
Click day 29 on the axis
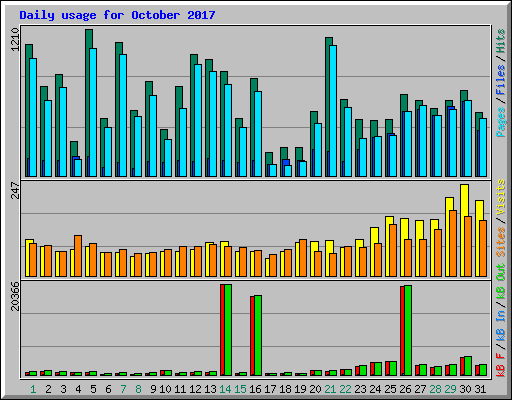coord(450,389)
